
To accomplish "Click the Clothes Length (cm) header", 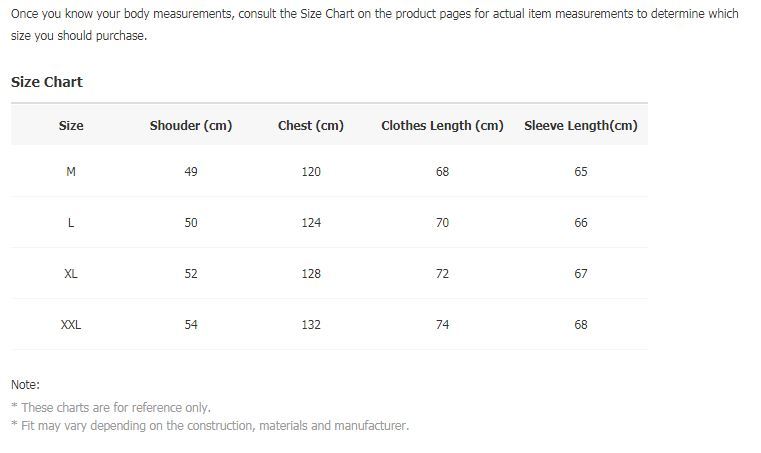I will point(442,126).
